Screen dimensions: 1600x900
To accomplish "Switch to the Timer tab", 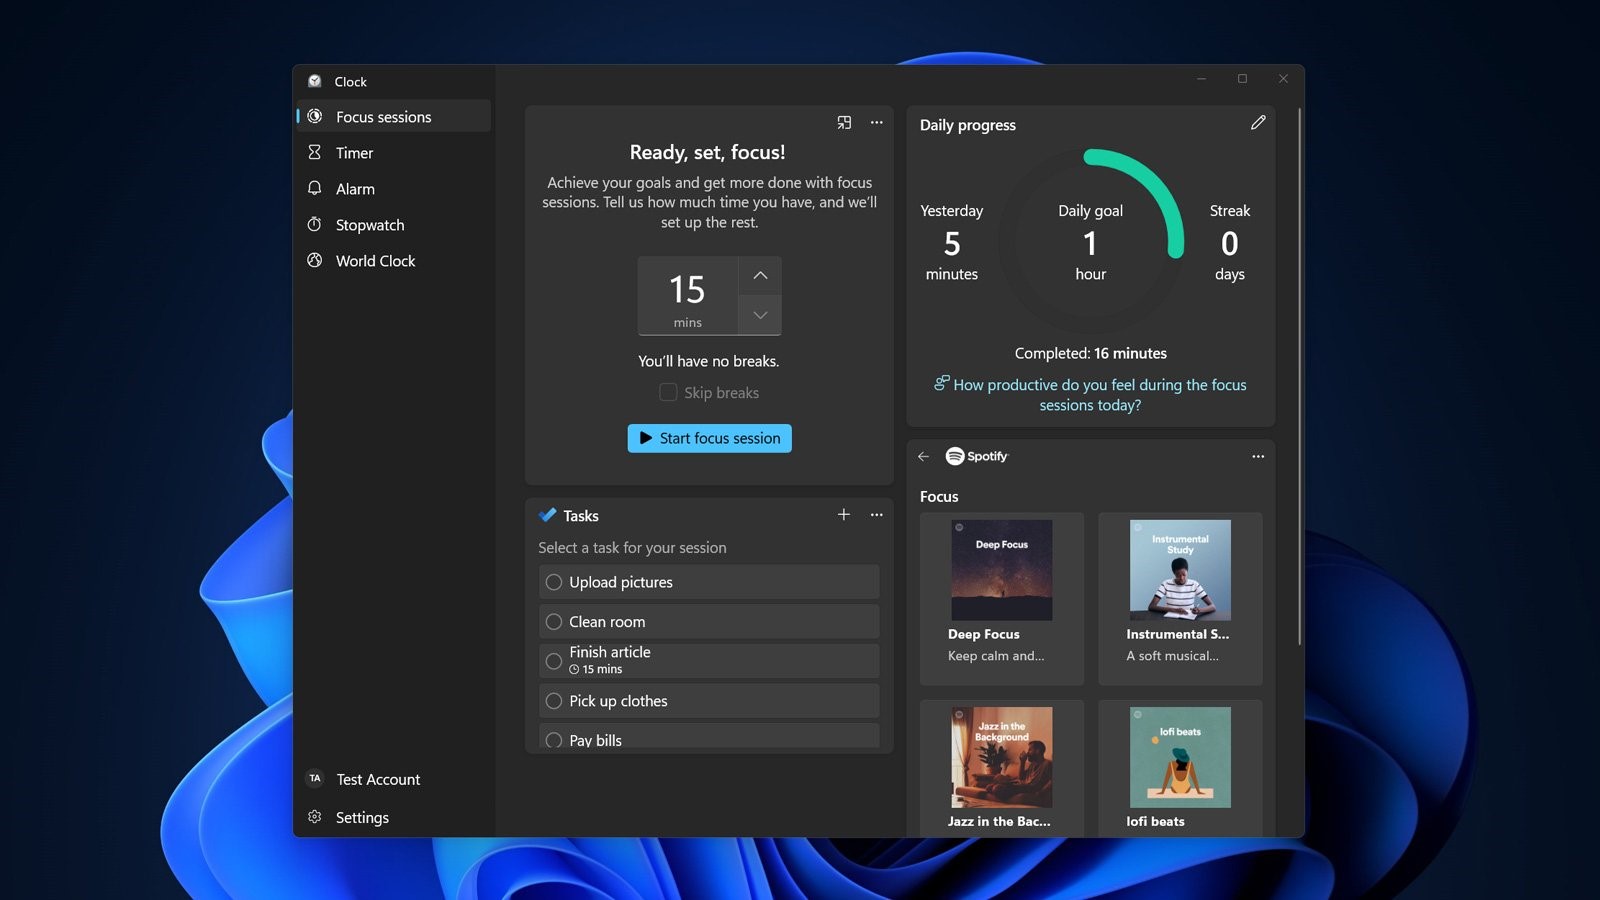I will [x=354, y=153].
